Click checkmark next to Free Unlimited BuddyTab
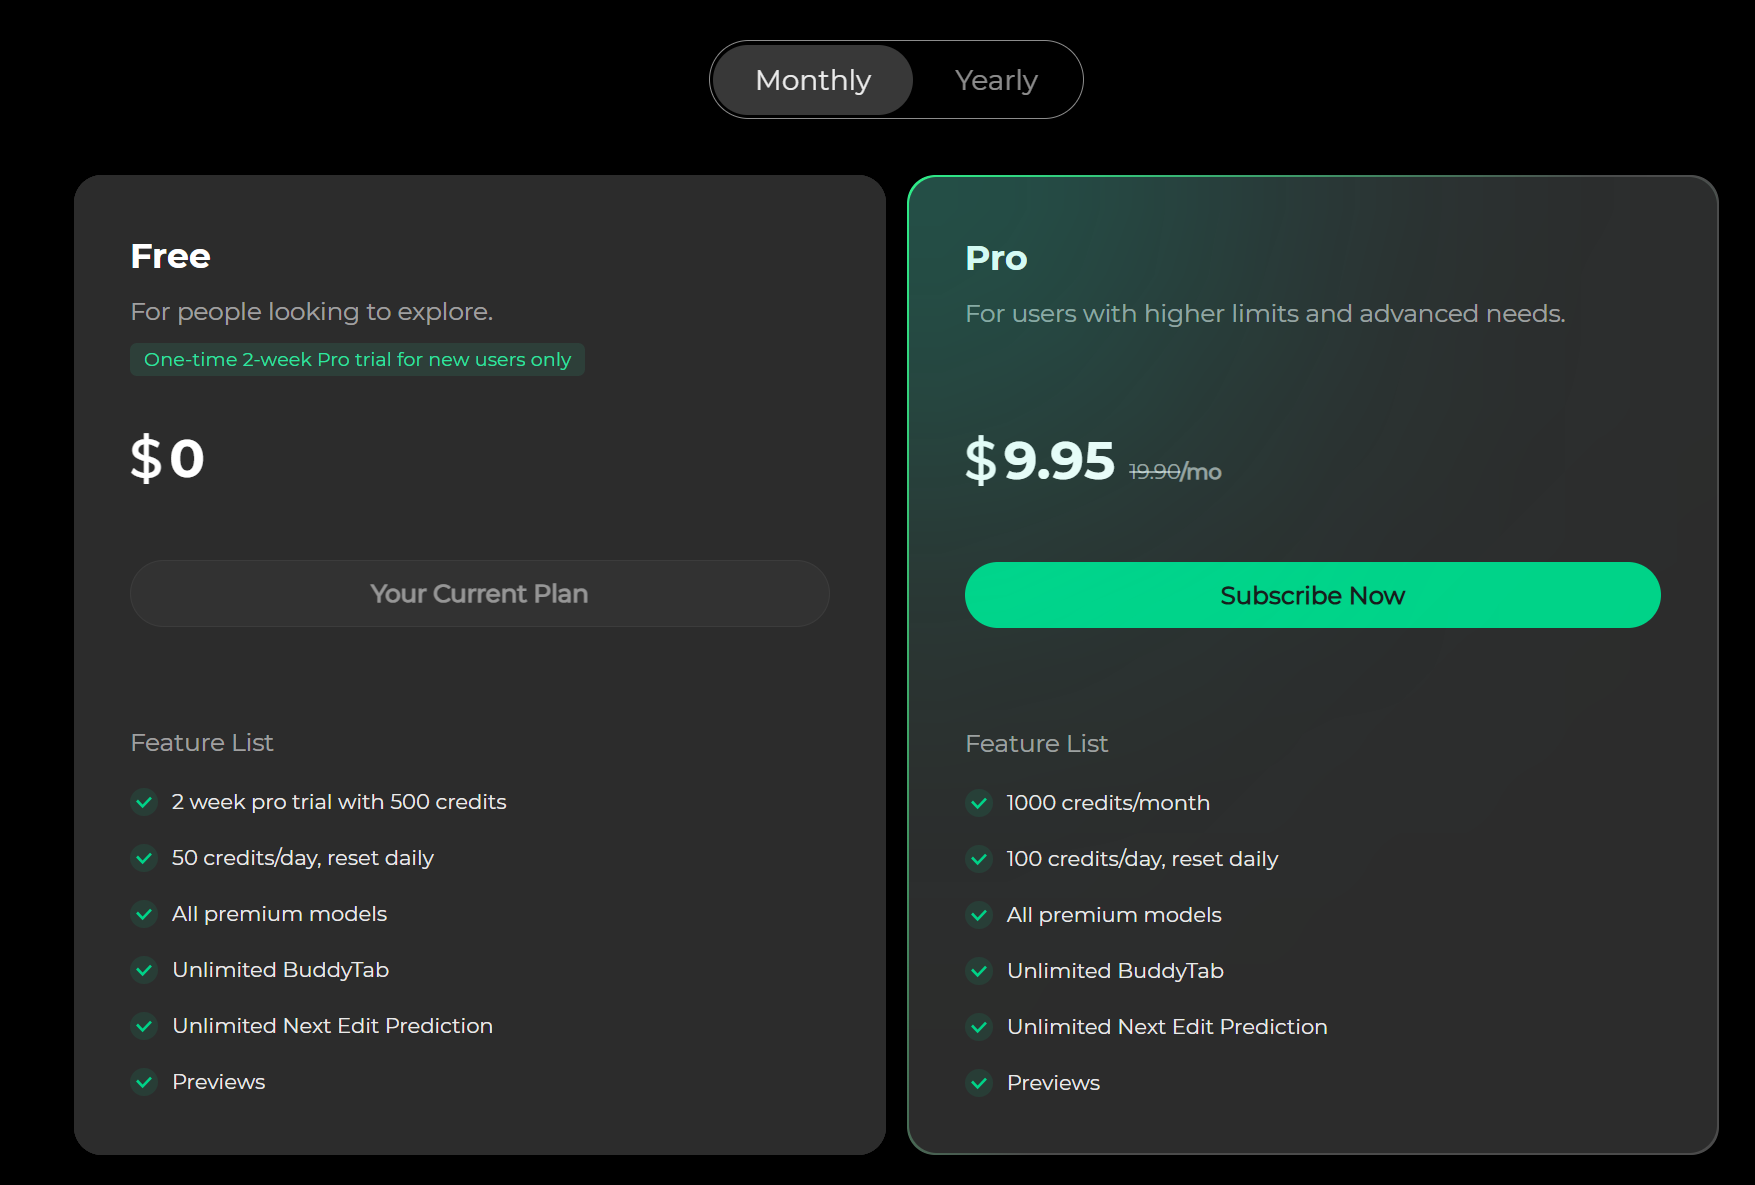1755x1185 pixels. click(x=145, y=970)
